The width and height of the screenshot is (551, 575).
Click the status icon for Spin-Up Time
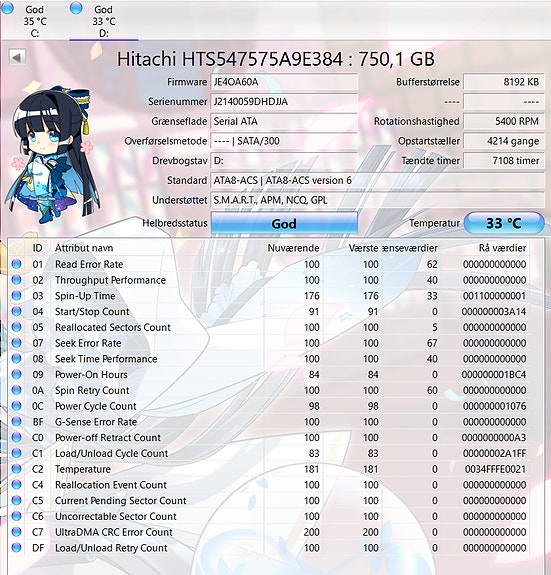tap(16, 296)
